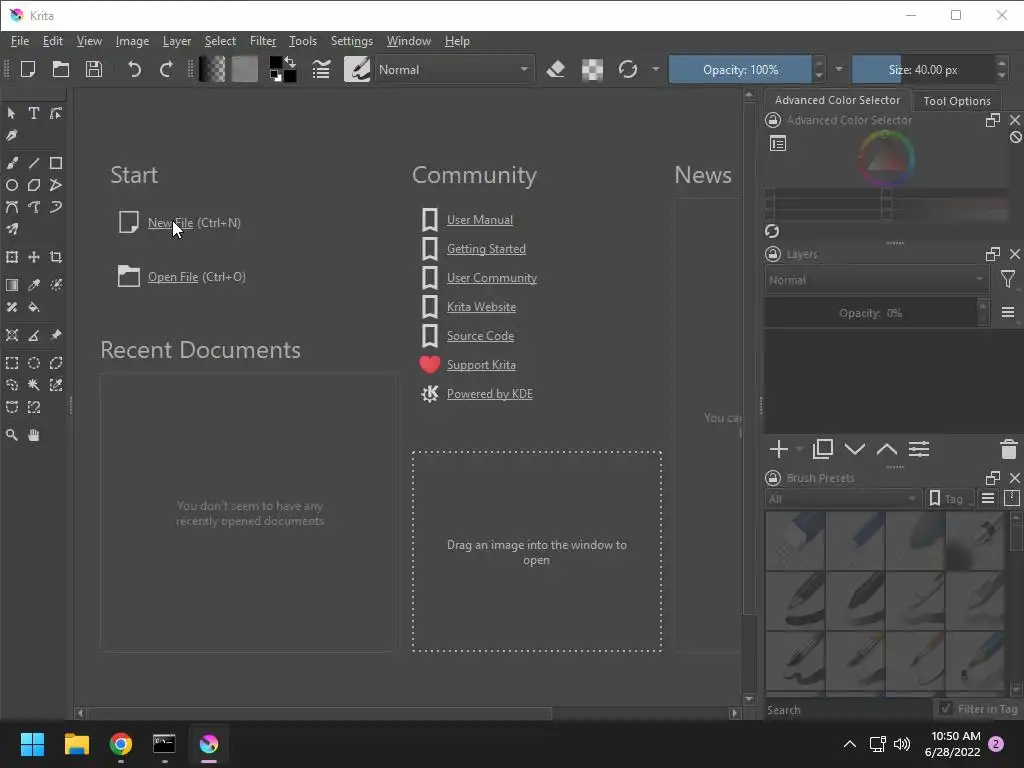This screenshot has height=768, width=1024.
Task: Open layer properties sliders icon
Action: click(919, 449)
